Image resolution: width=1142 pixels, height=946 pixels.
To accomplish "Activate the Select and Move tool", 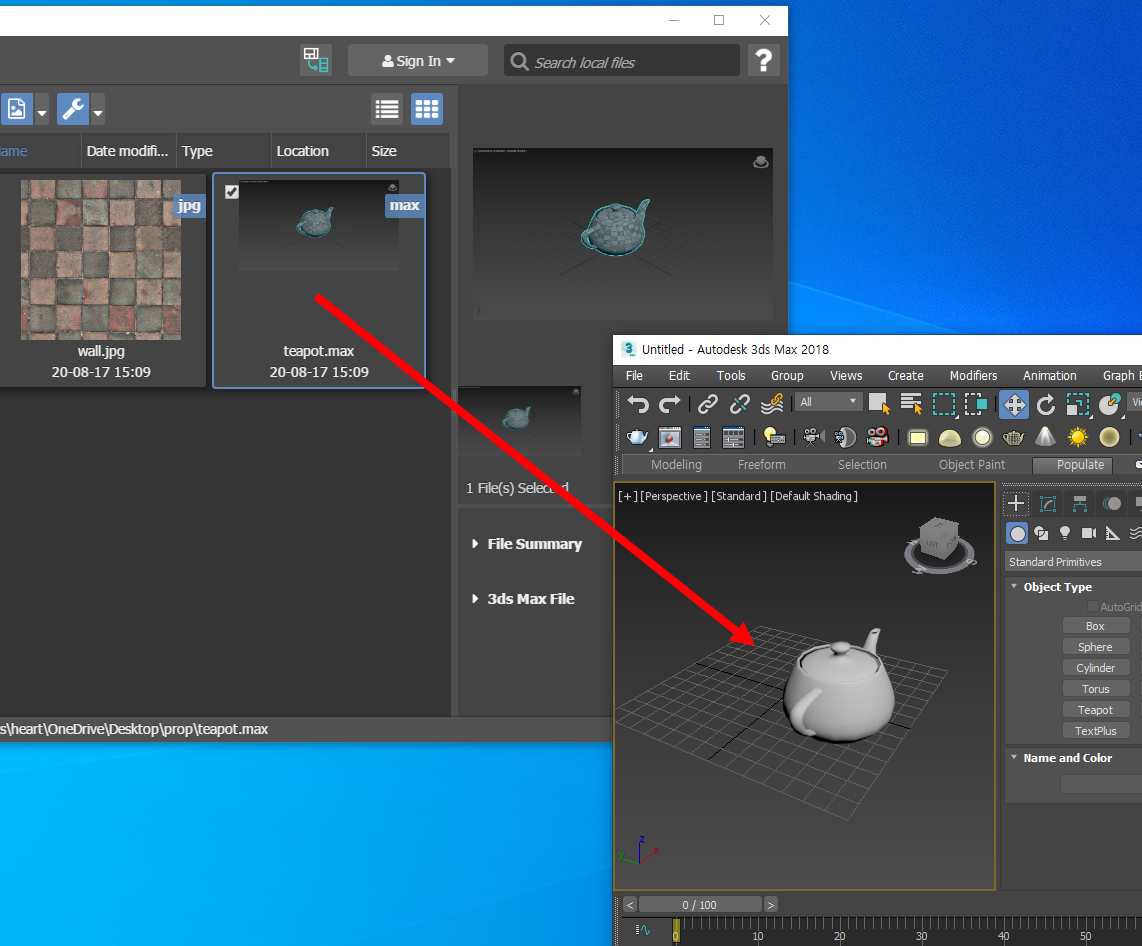I will pos(1014,404).
